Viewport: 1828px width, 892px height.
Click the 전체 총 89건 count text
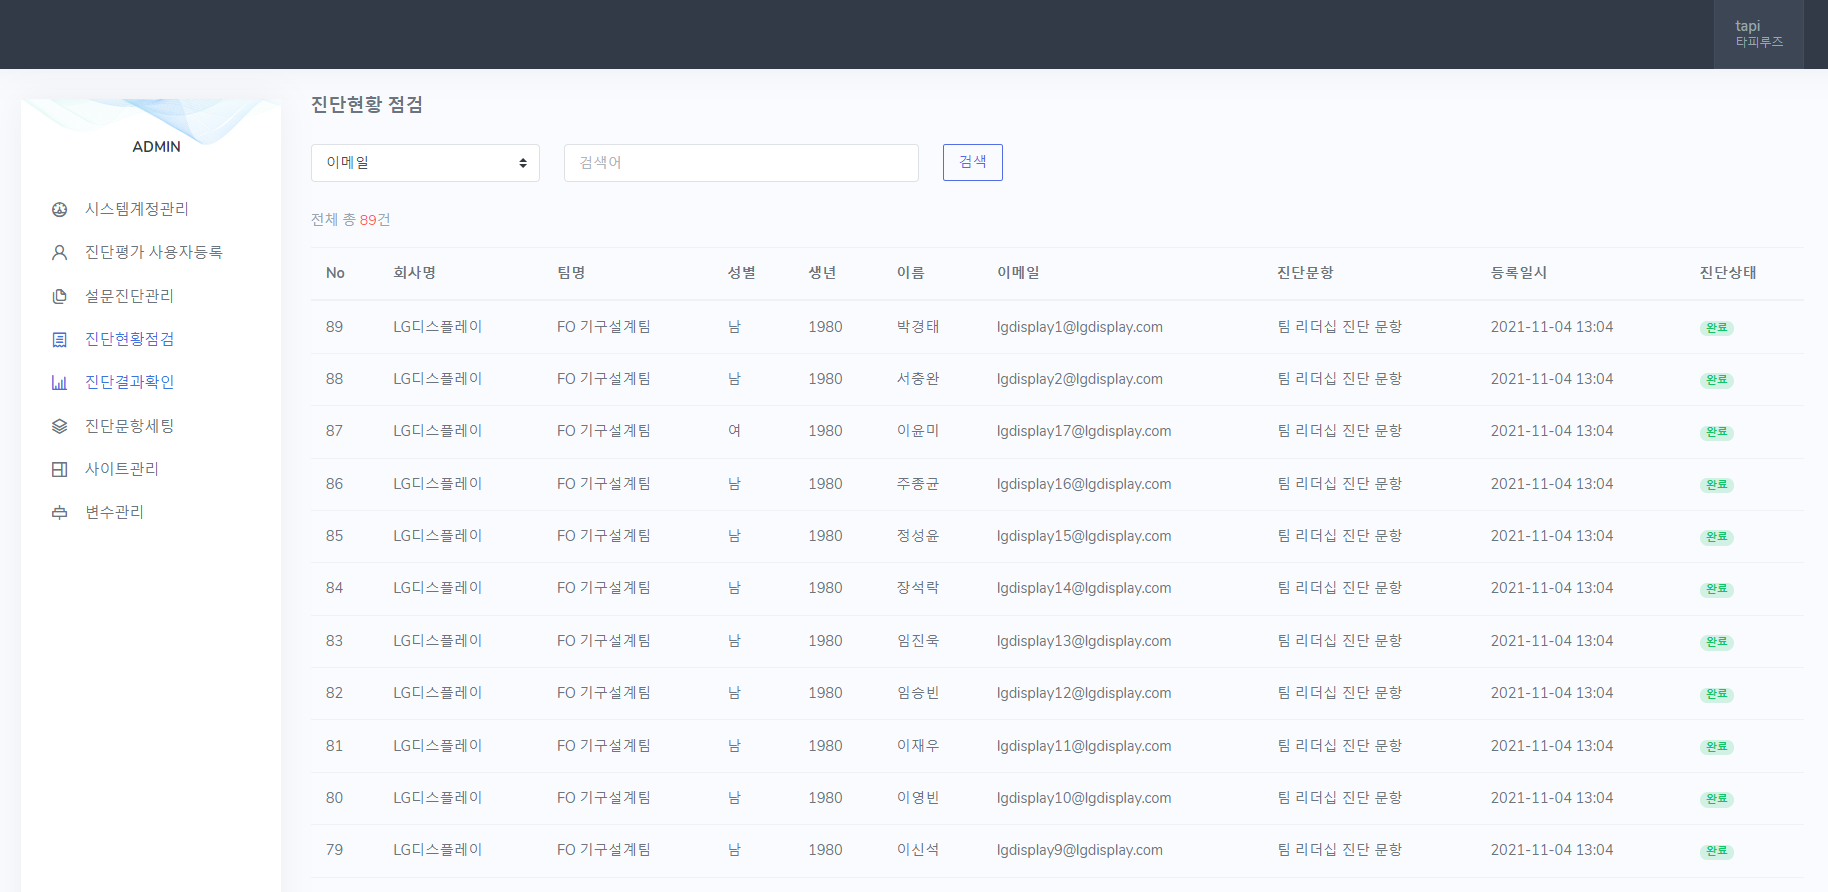click(351, 220)
